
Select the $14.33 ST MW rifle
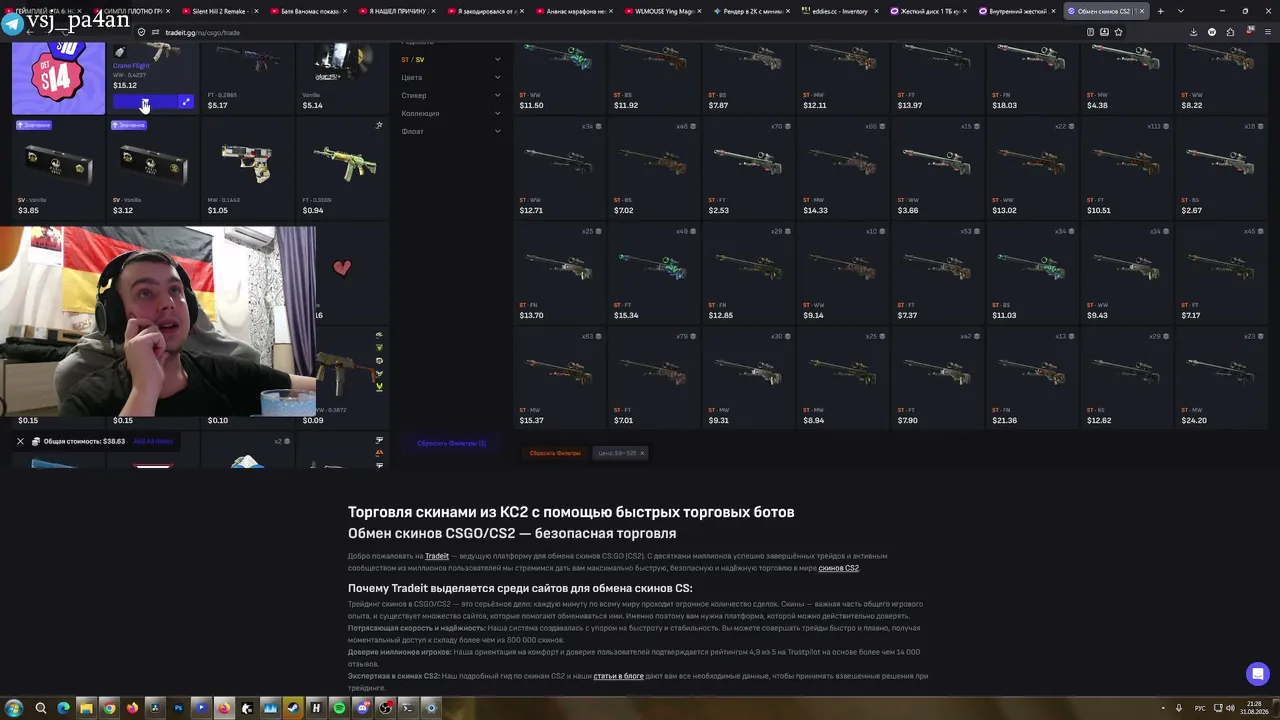[x=843, y=168]
